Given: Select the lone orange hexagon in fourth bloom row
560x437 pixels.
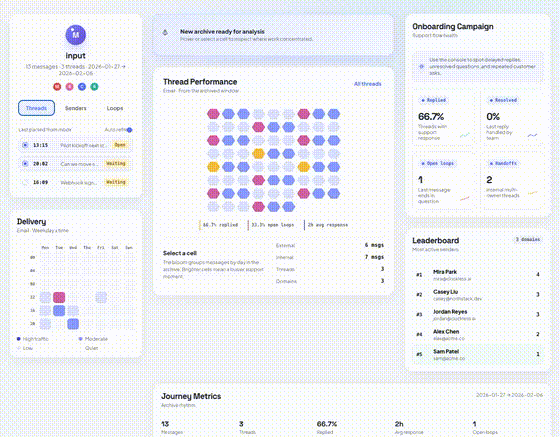Looking at the screenshot, I should tap(258, 154).
